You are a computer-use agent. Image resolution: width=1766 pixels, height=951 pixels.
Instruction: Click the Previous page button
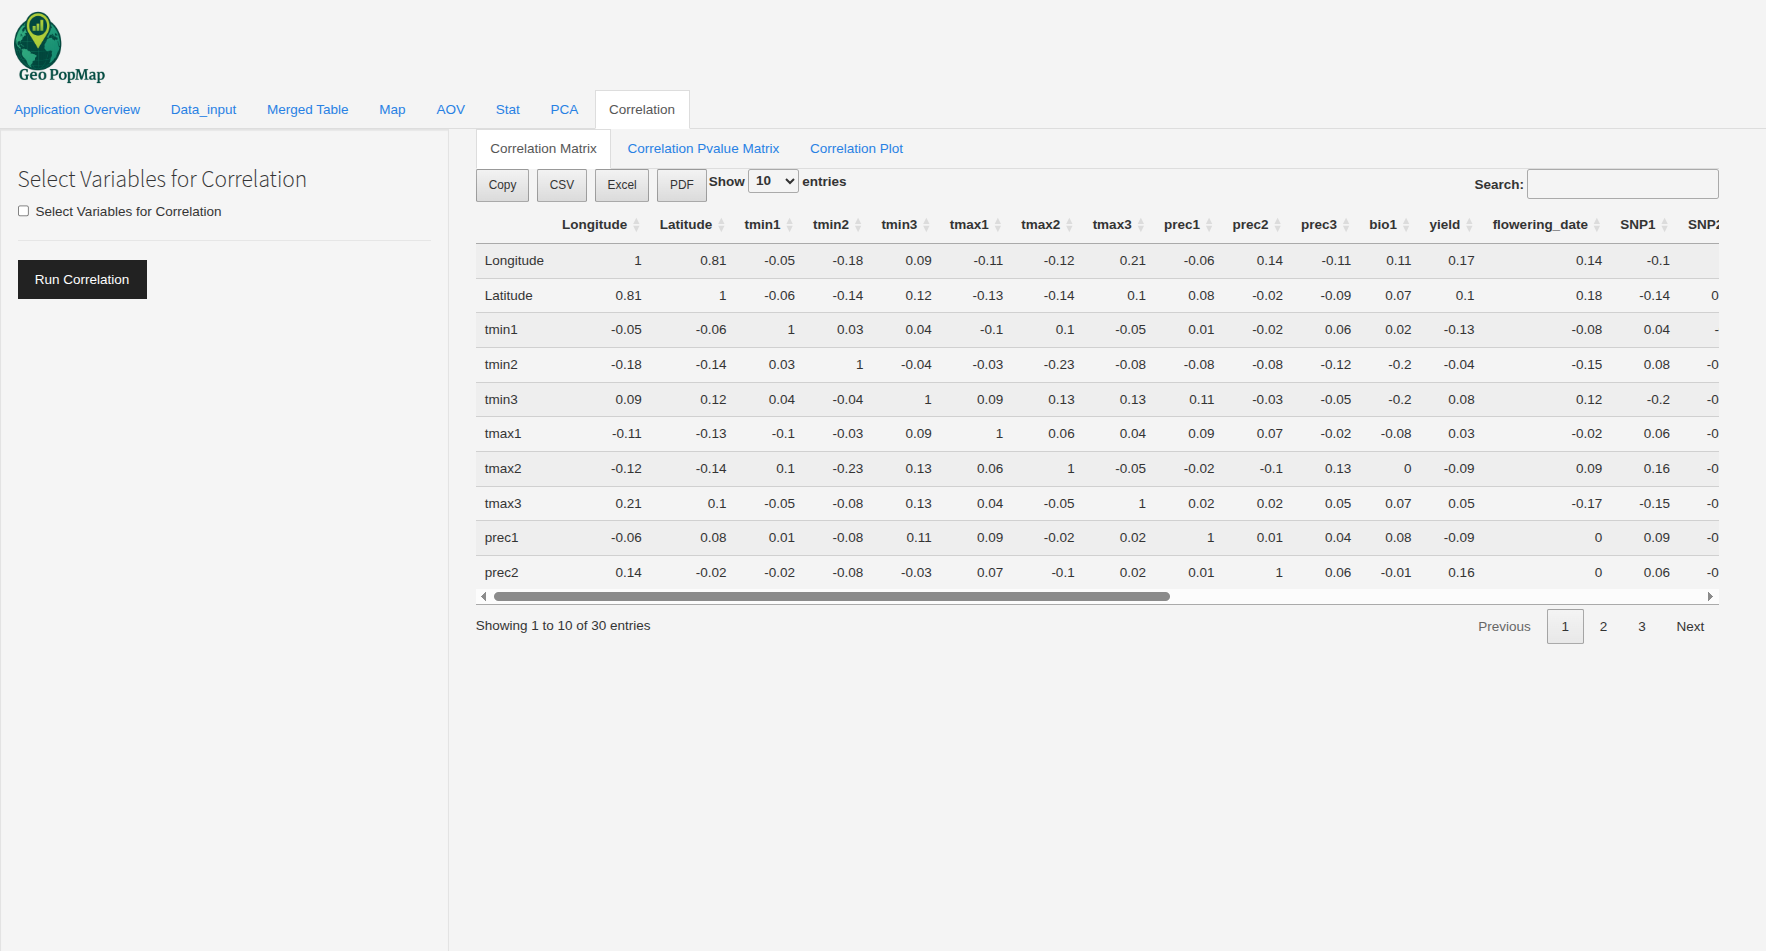pos(1504,627)
